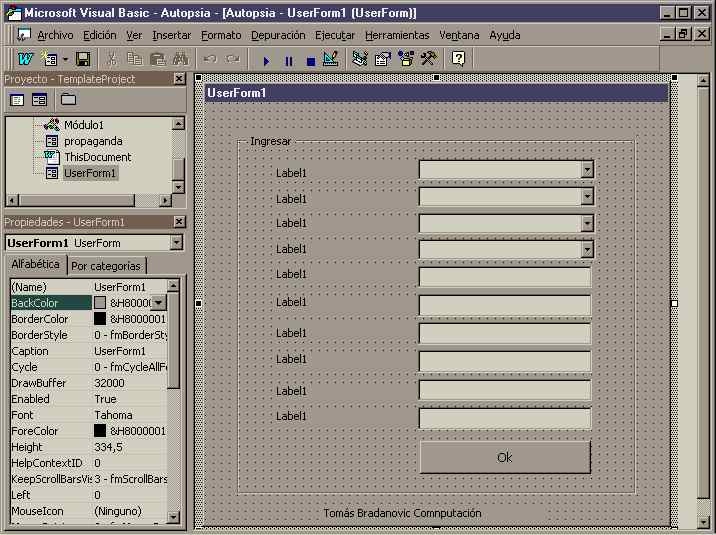Viewport: 716px width, 535px height.
Task: Run the macro with the play icon
Action: click(266, 60)
